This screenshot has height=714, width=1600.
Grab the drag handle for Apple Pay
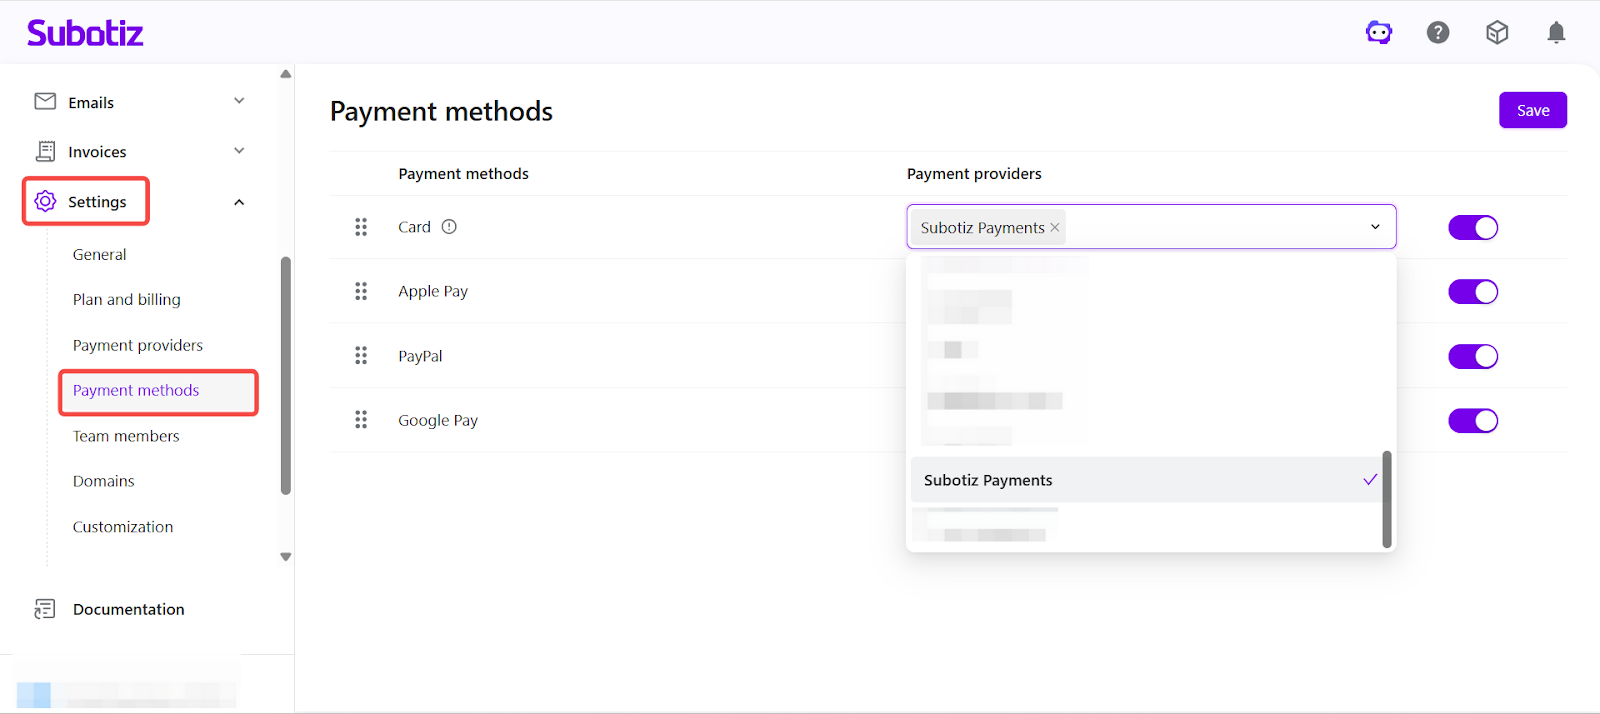coord(361,291)
